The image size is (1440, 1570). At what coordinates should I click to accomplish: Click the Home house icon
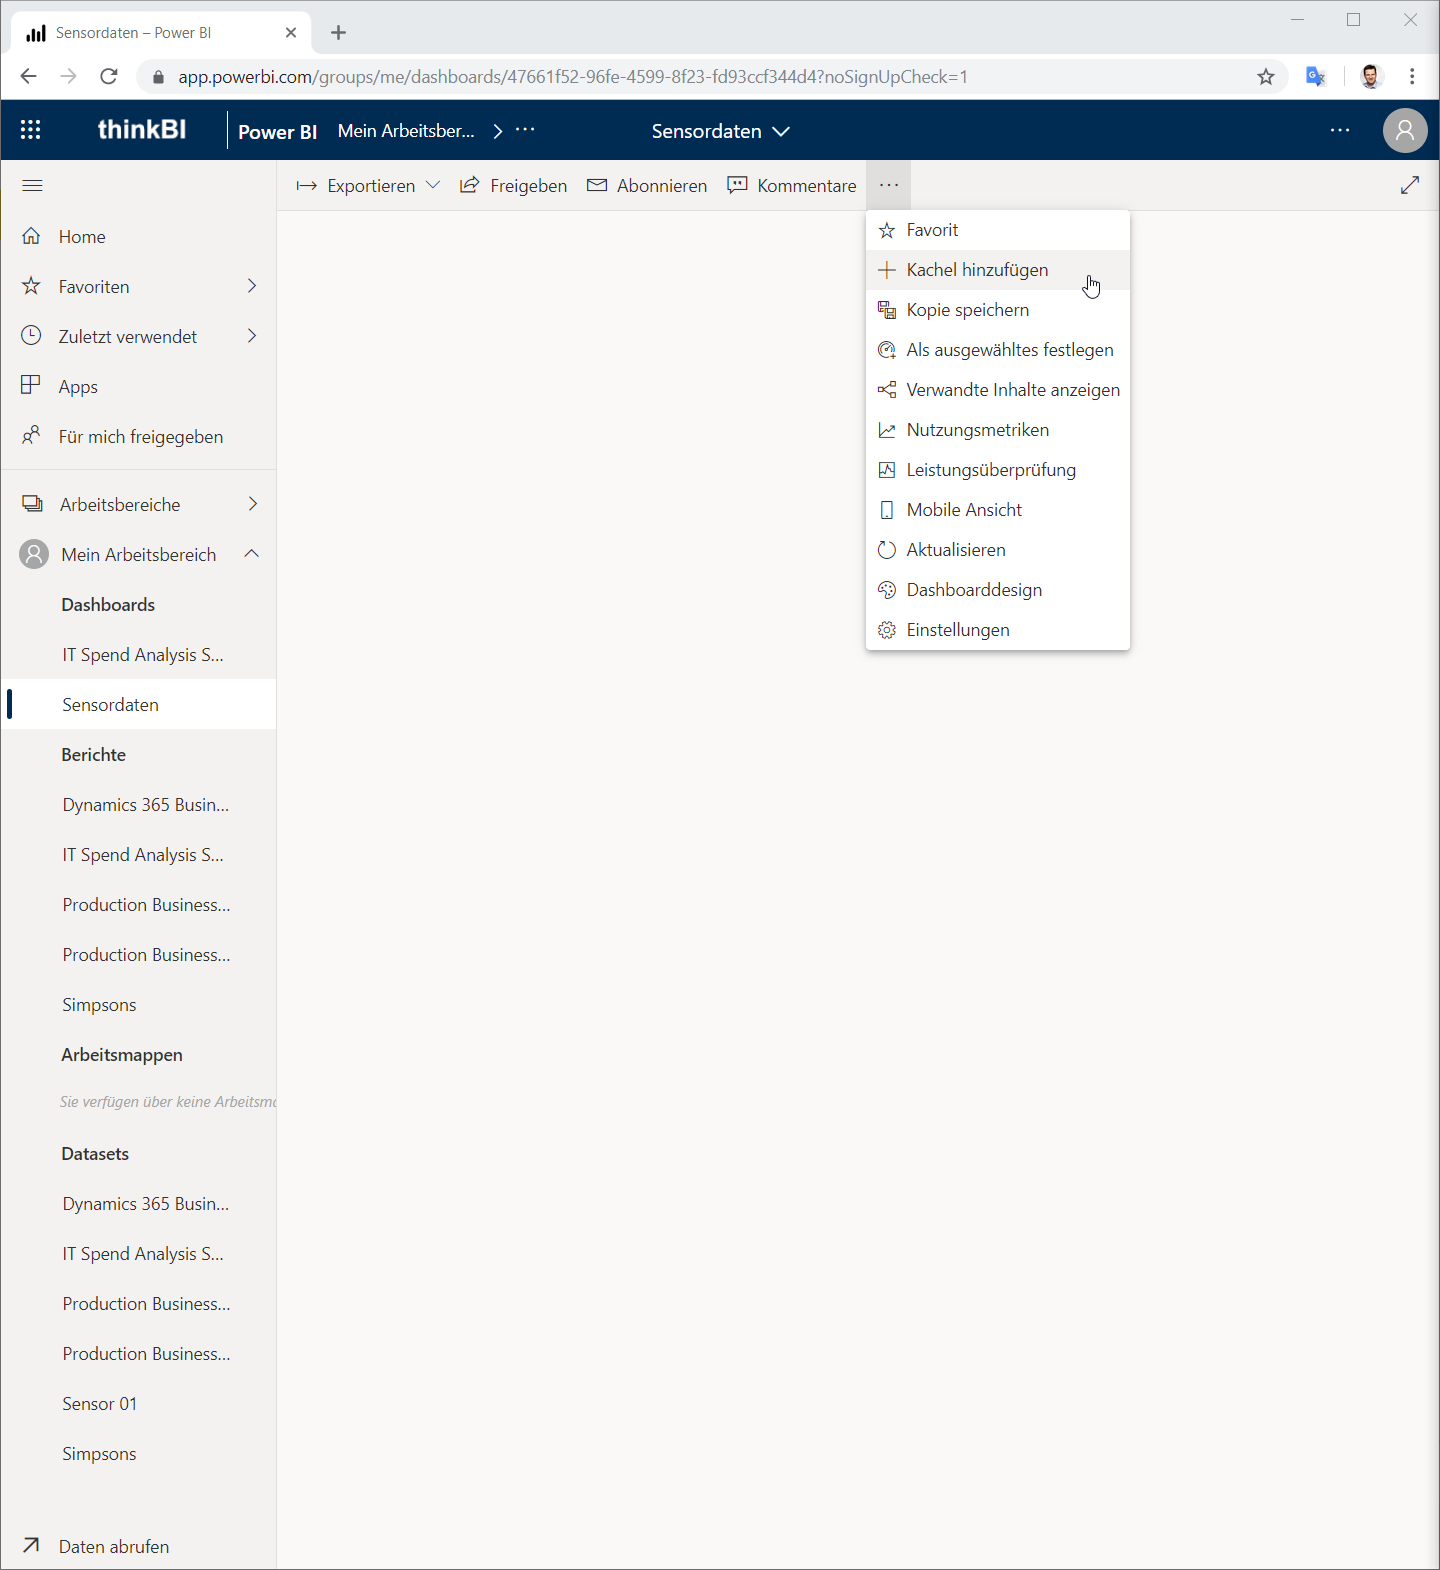pyautogui.click(x=31, y=236)
